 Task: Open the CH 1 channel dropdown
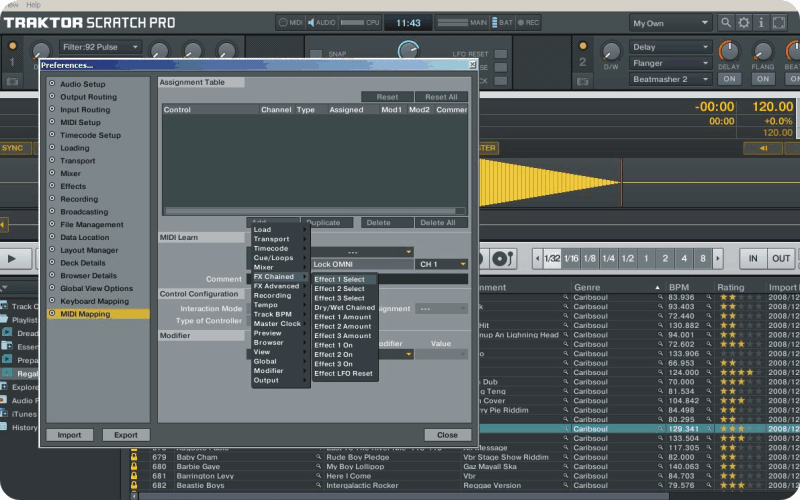click(x=442, y=264)
